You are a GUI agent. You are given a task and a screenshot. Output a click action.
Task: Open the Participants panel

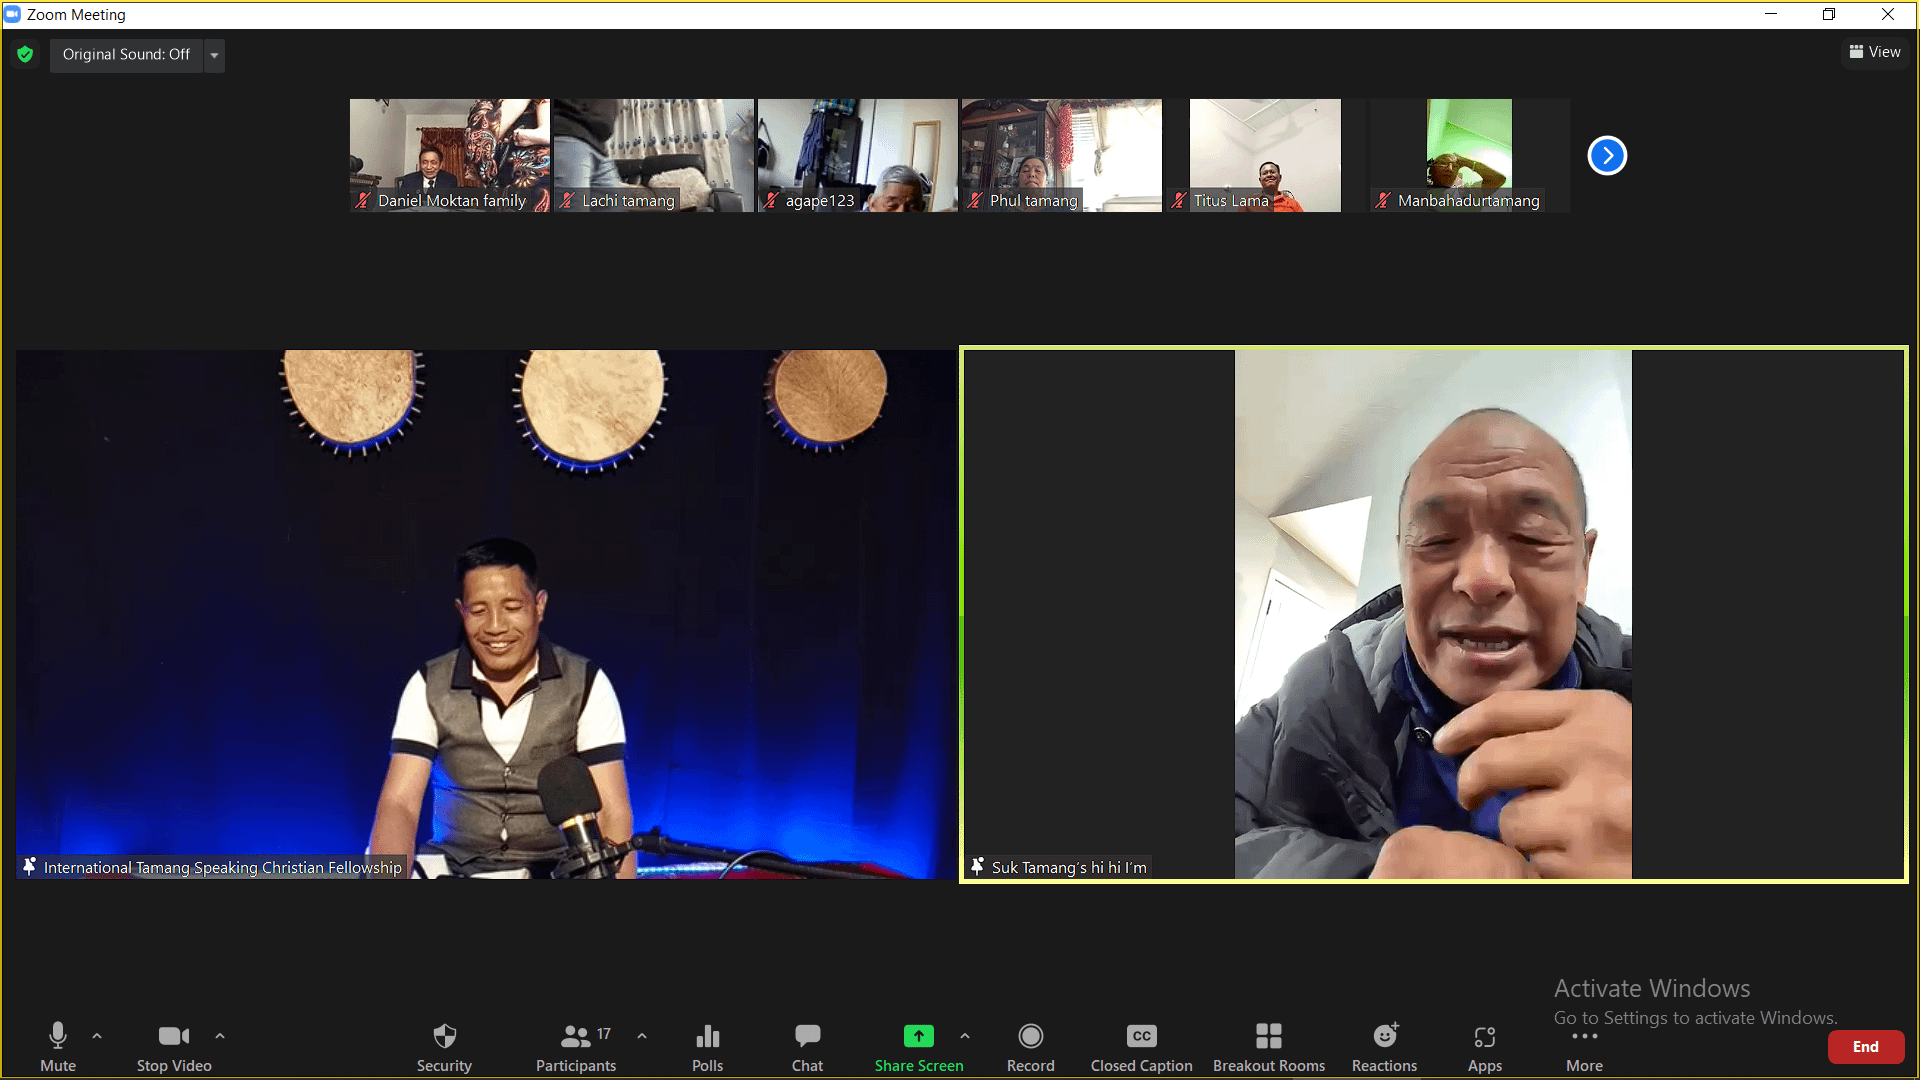[576, 1046]
